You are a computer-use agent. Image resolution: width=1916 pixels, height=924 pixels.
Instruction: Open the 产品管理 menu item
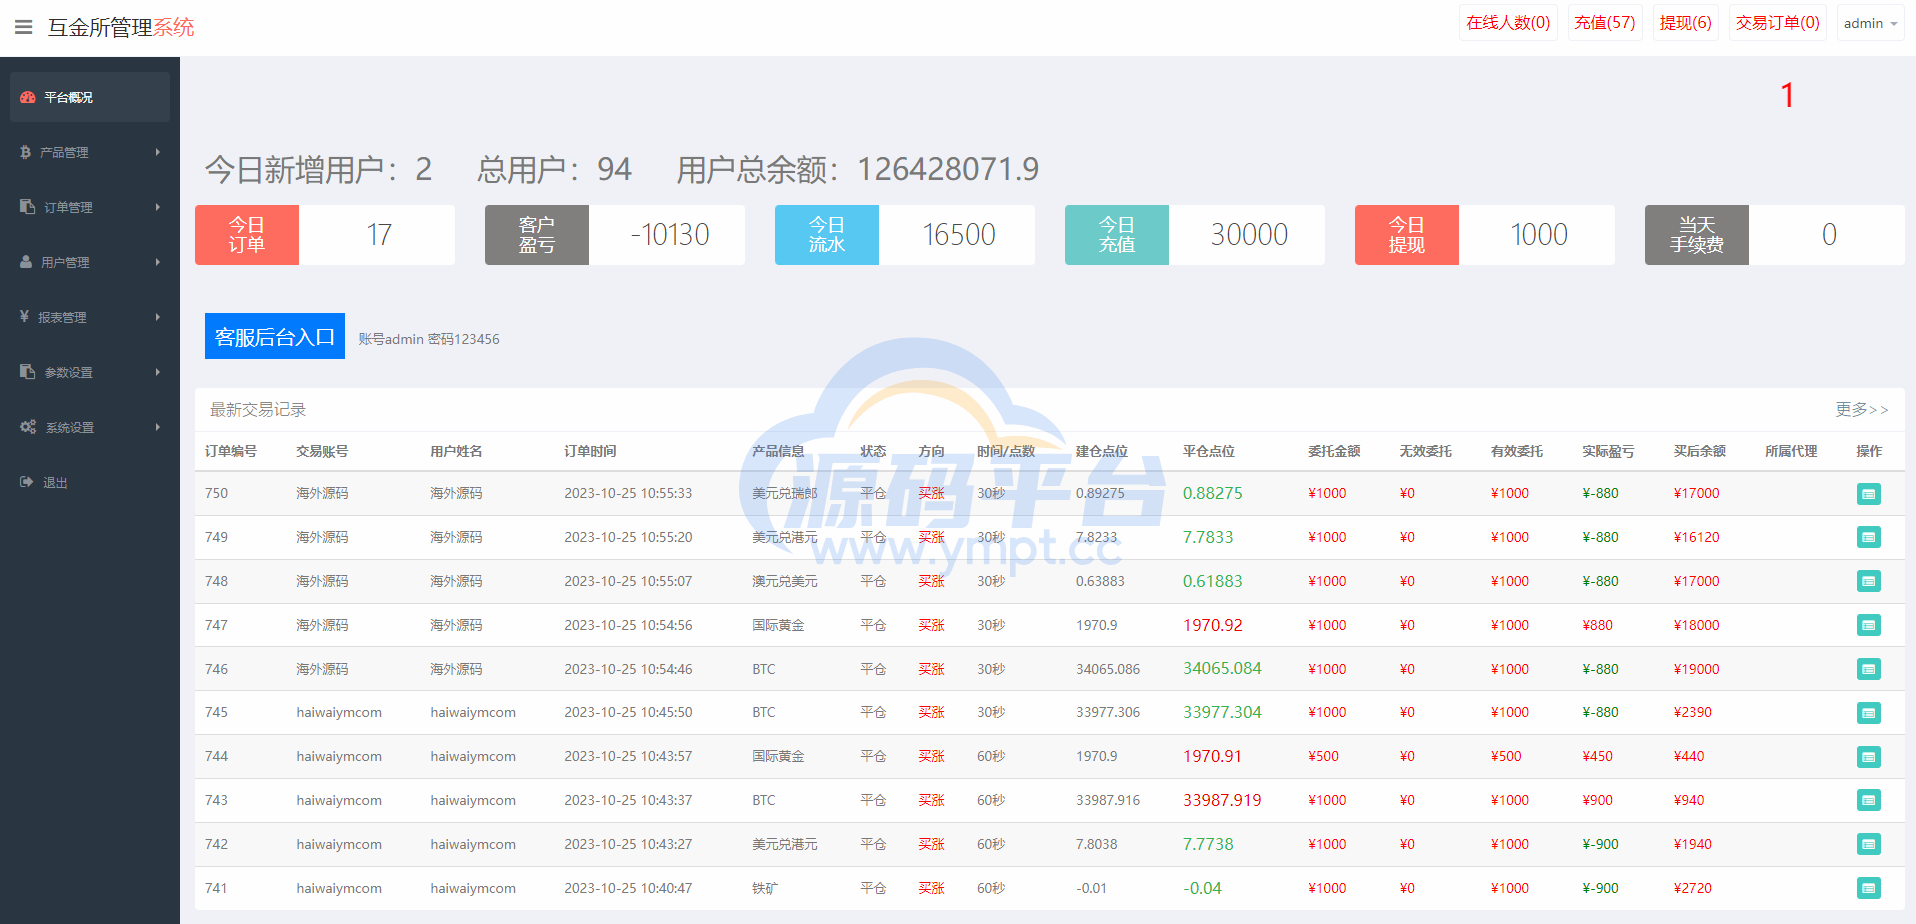(90, 152)
